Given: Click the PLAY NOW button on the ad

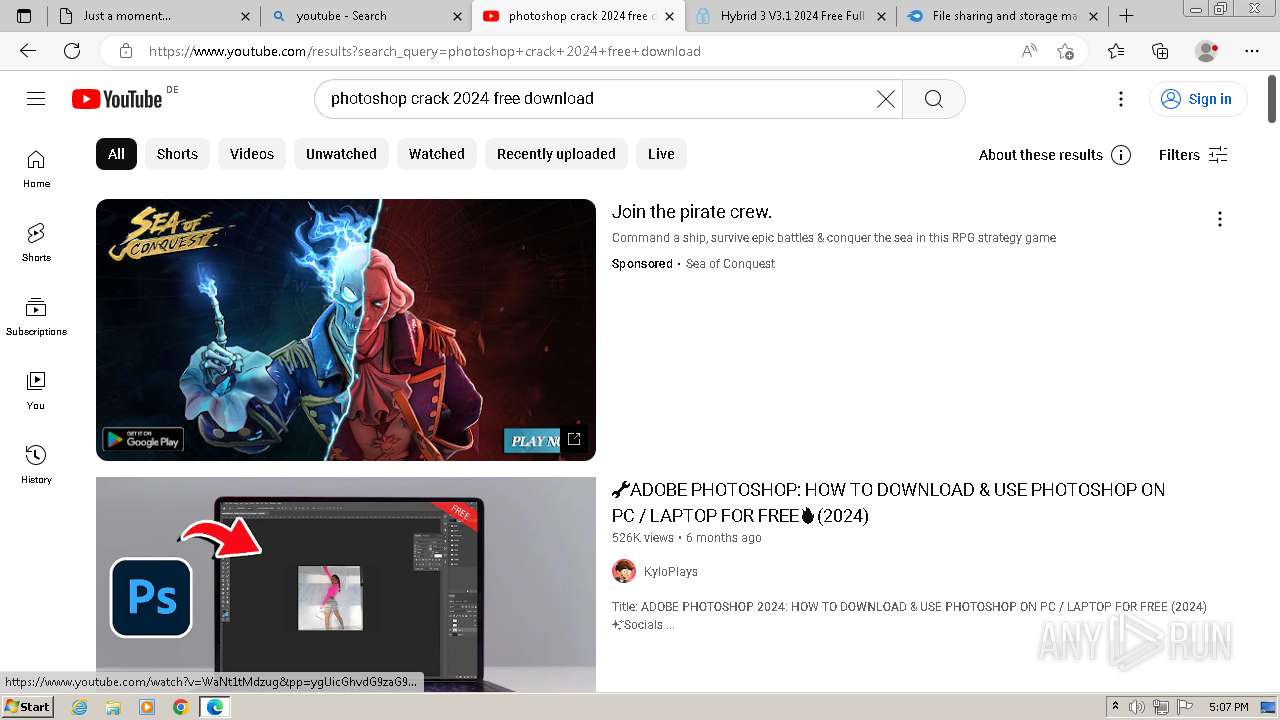Looking at the screenshot, I should click(x=532, y=440).
